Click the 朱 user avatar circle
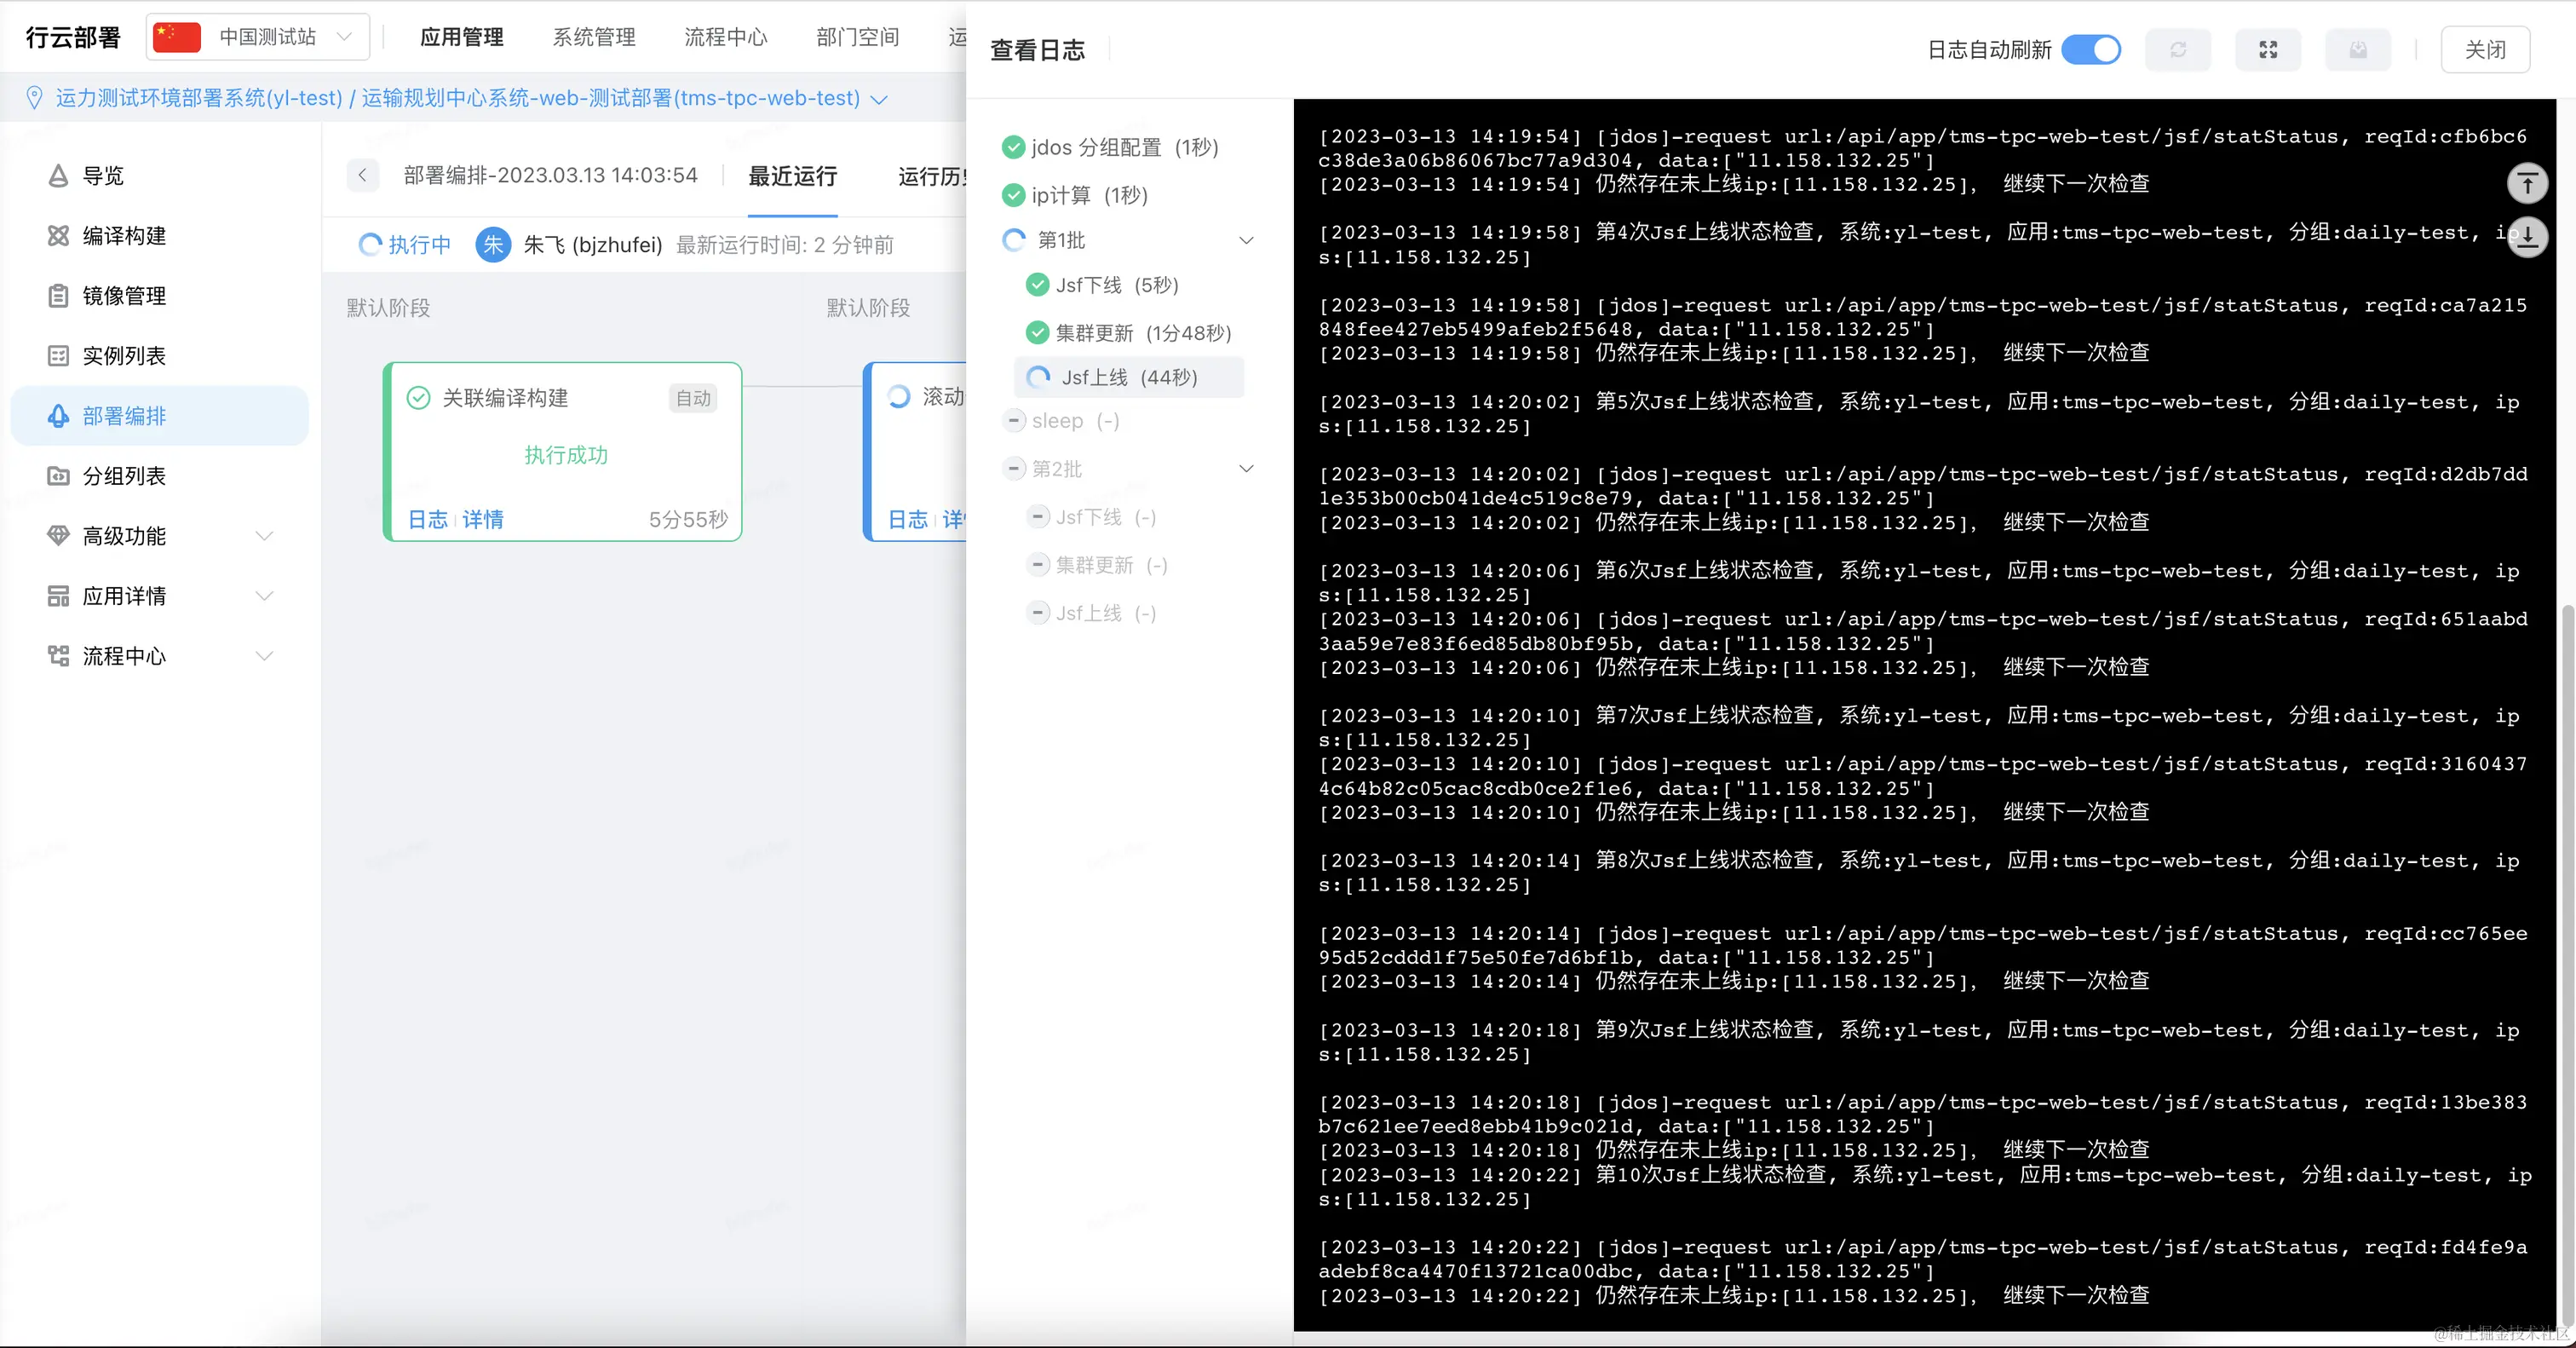2576x1348 pixels. tap(493, 245)
